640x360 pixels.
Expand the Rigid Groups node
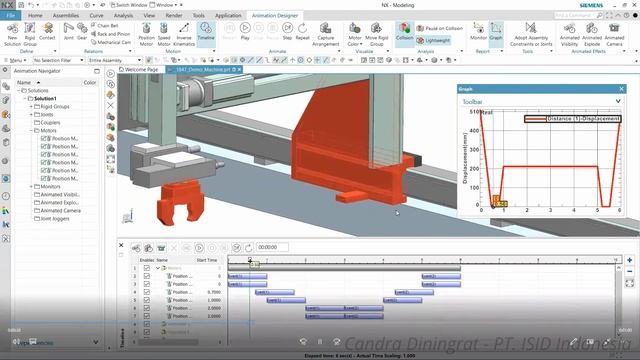pyautogui.click(x=31, y=107)
